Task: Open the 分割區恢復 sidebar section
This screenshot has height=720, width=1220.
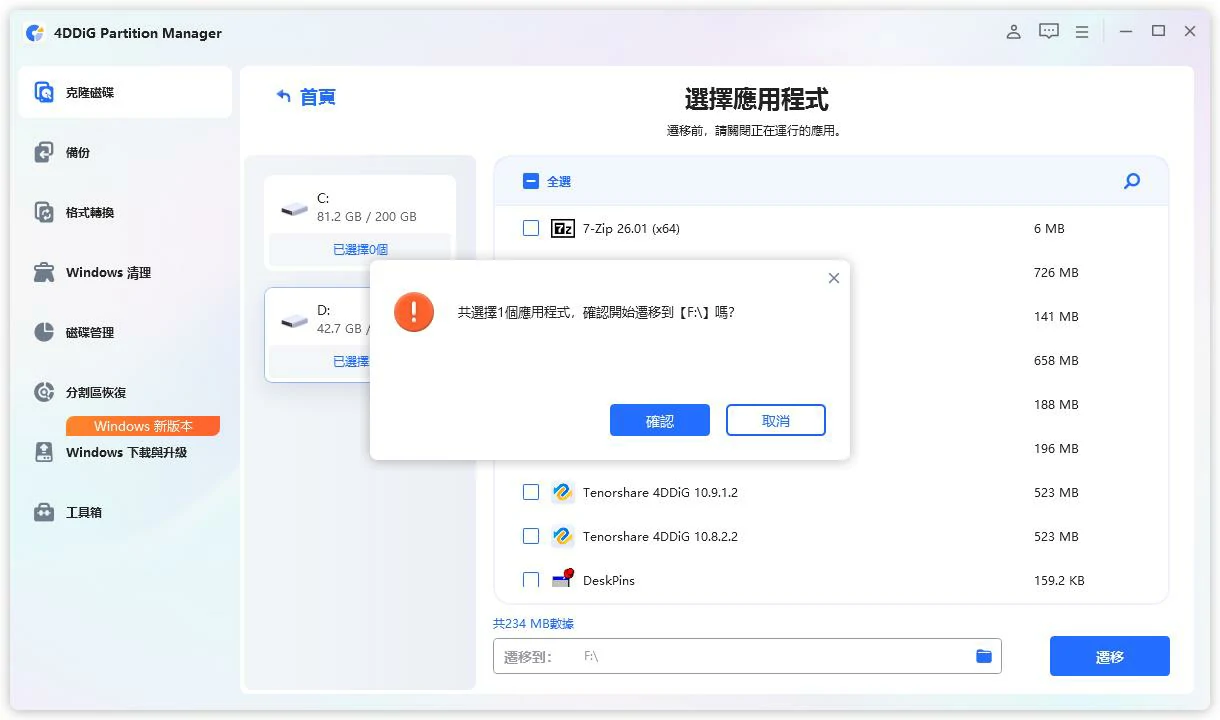Action: click(x=125, y=392)
